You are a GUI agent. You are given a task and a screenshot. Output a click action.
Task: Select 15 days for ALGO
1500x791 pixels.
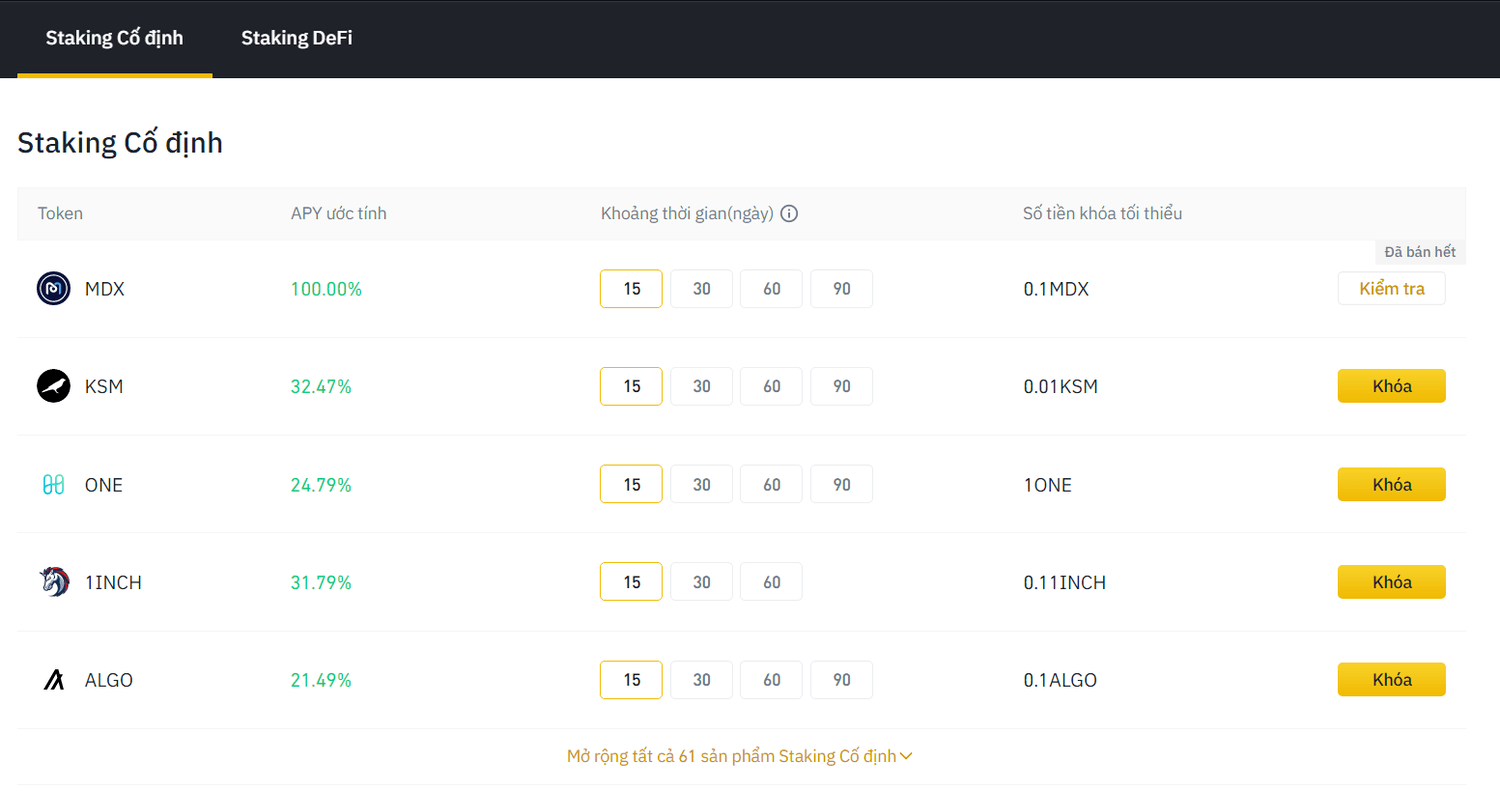click(x=631, y=680)
